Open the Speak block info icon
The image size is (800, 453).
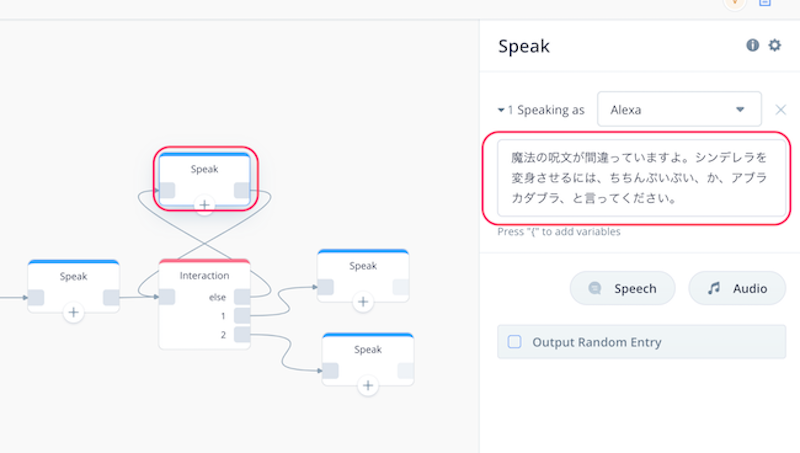753,45
